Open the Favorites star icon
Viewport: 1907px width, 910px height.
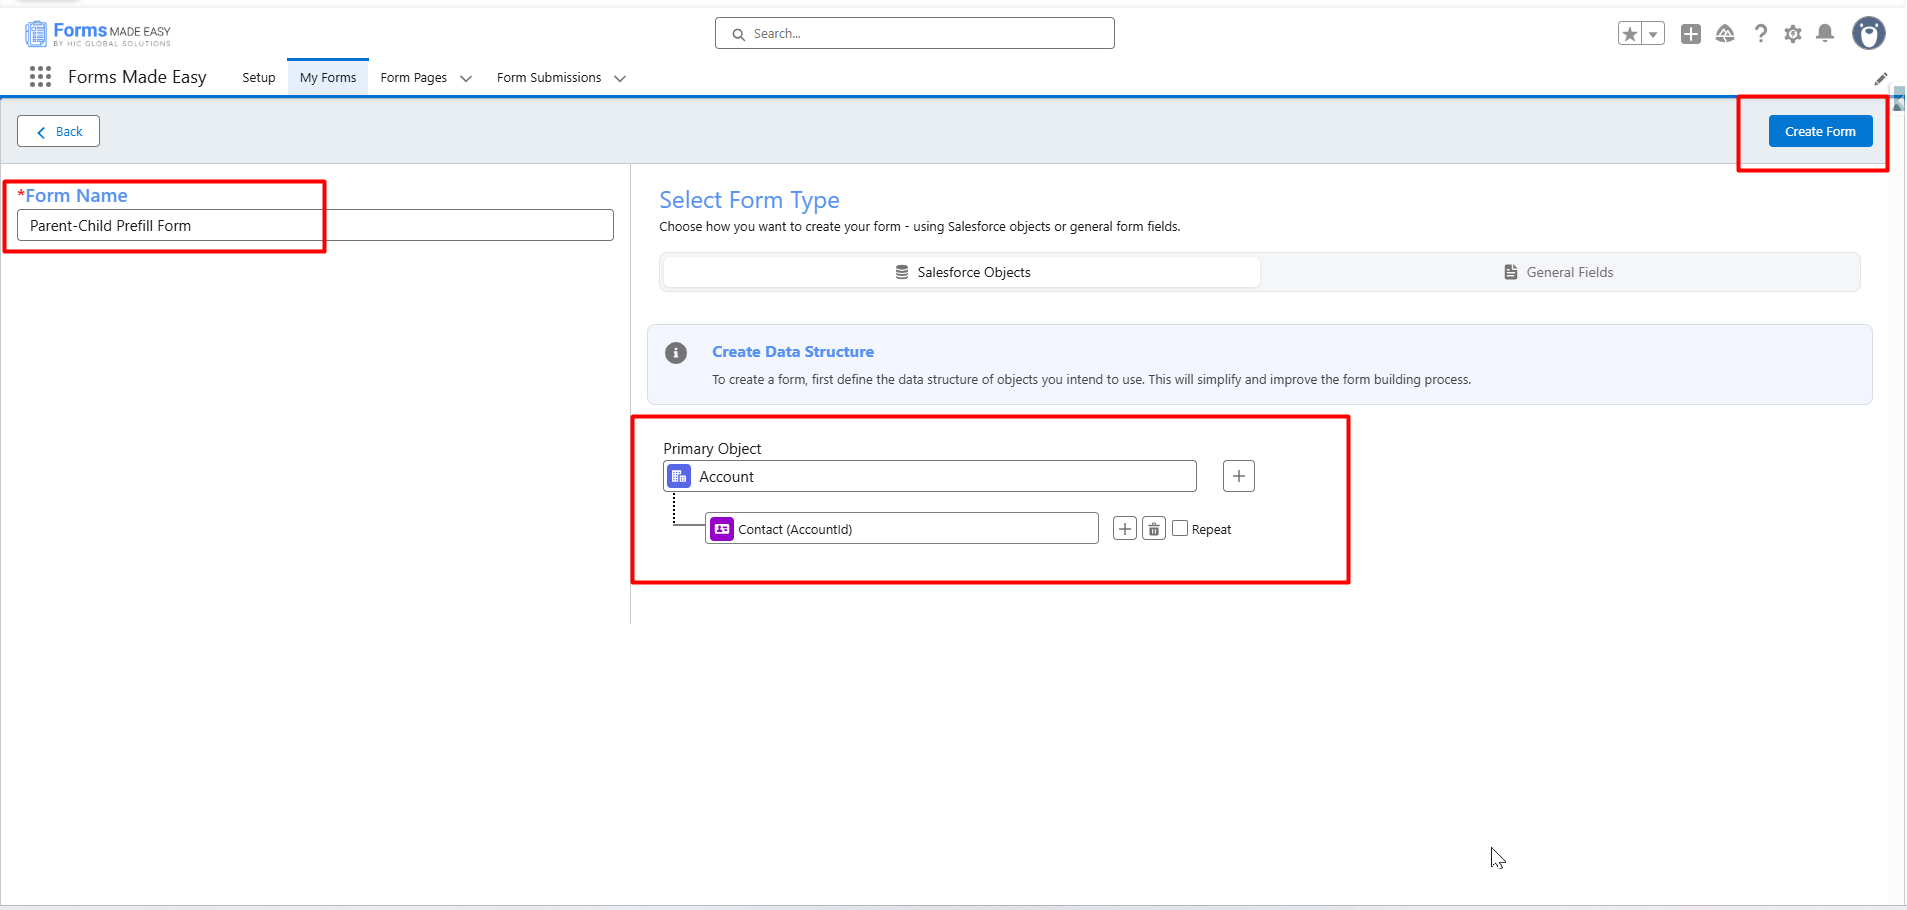(x=1630, y=34)
